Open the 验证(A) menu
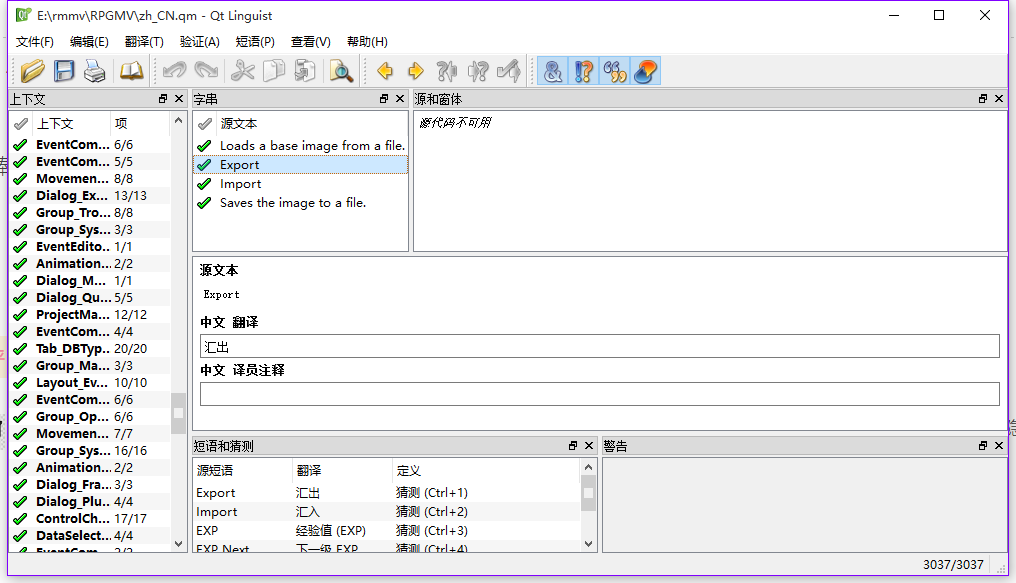Image resolution: width=1016 pixels, height=583 pixels. (x=200, y=41)
